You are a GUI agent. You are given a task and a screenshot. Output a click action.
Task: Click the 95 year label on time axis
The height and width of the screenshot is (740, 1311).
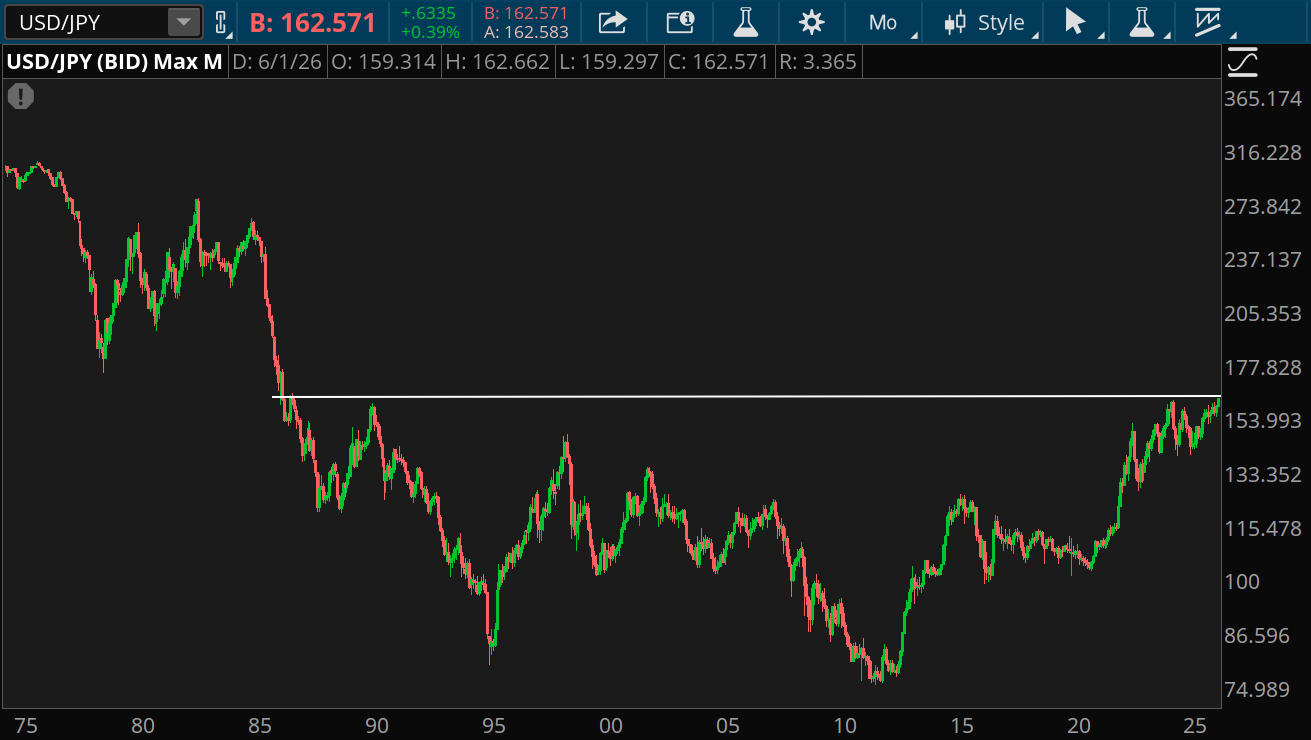pyautogui.click(x=494, y=726)
